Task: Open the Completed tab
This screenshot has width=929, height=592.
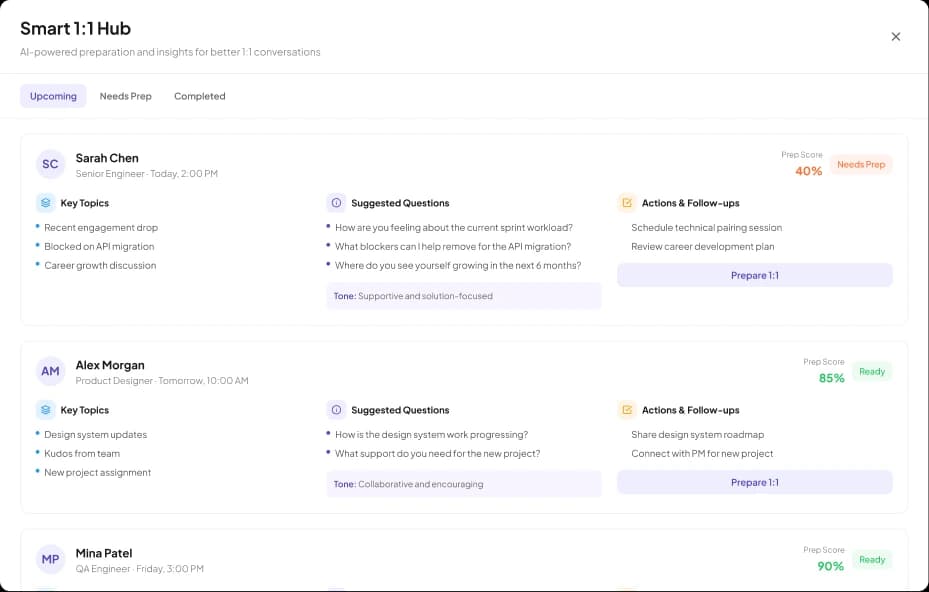Action: pyautogui.click(x=200, y=96)
